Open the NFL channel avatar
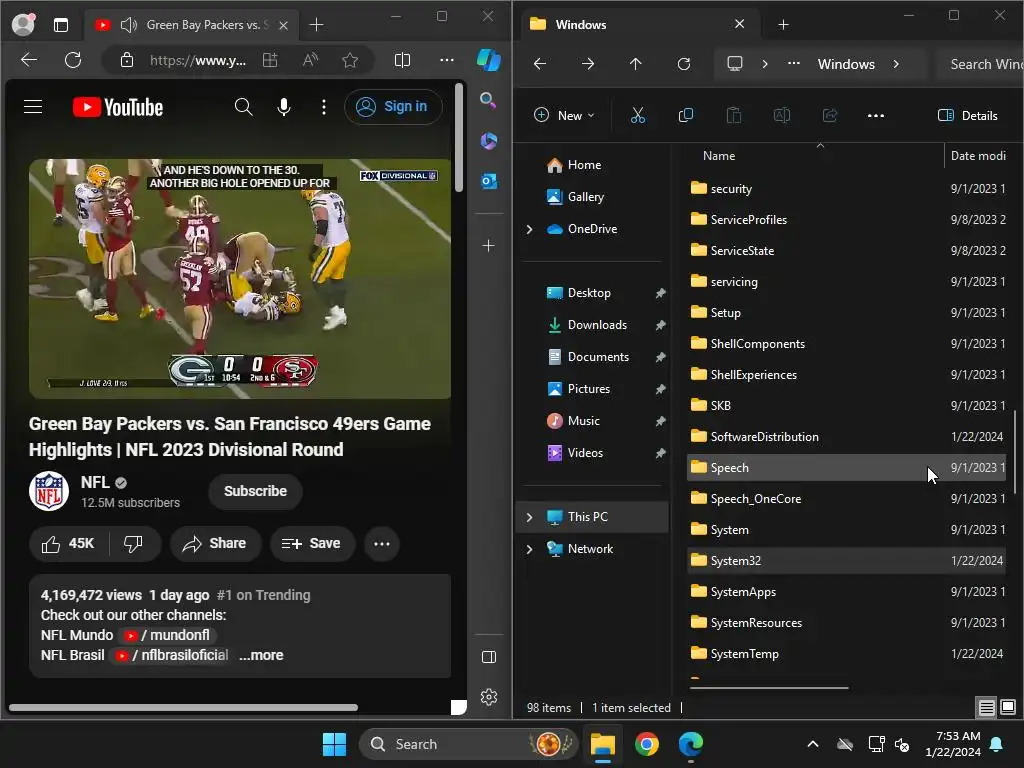This screenshot has width=1024, height=768. [49, 491]
